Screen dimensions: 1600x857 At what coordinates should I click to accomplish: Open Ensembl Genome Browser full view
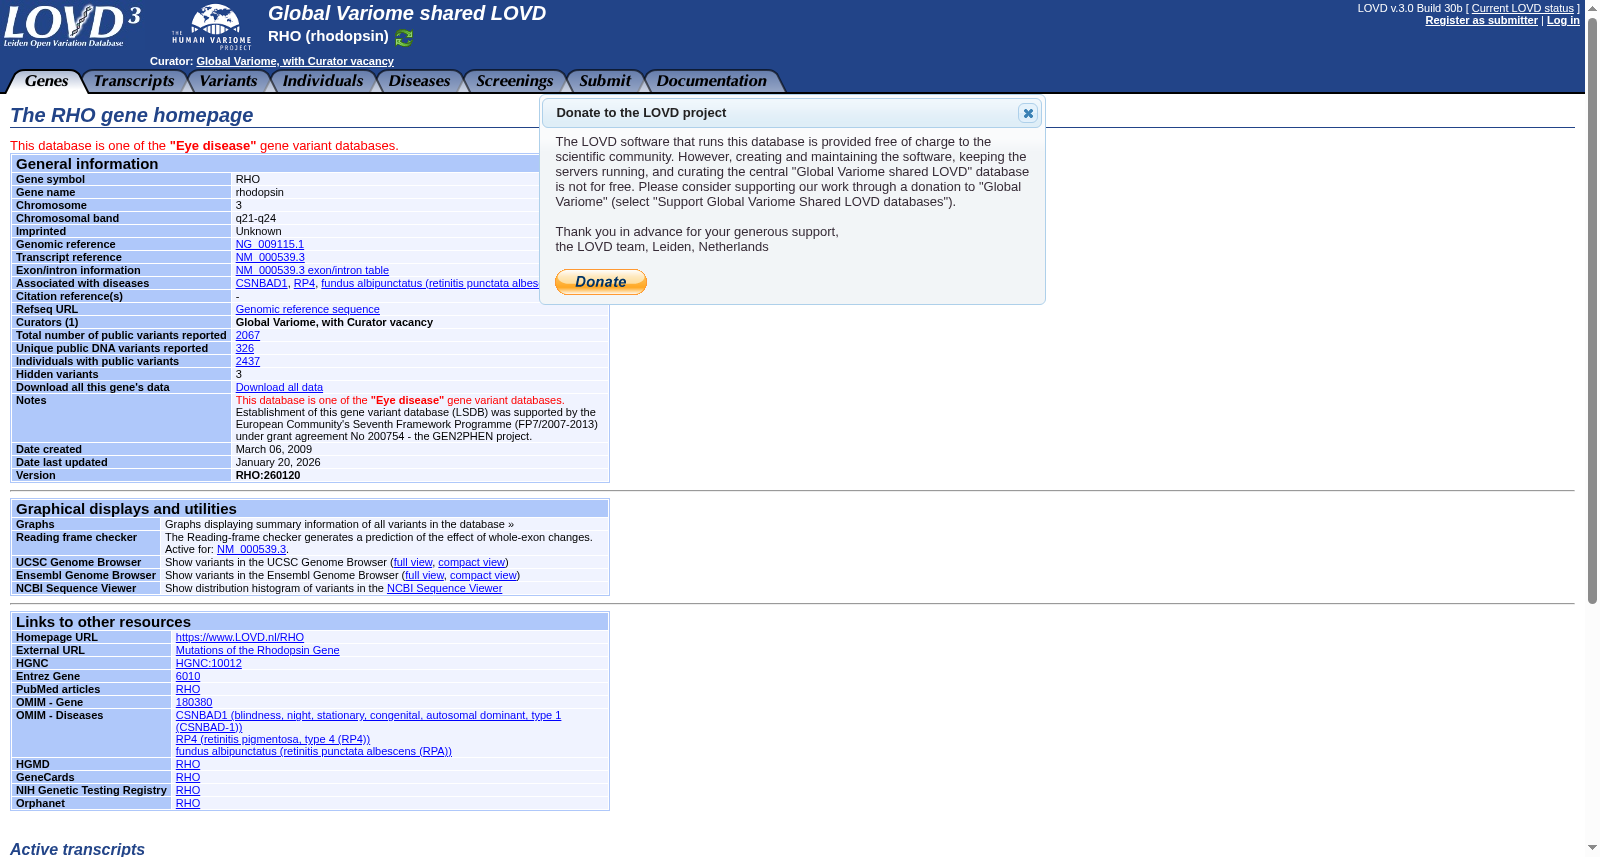click(424, 575)
